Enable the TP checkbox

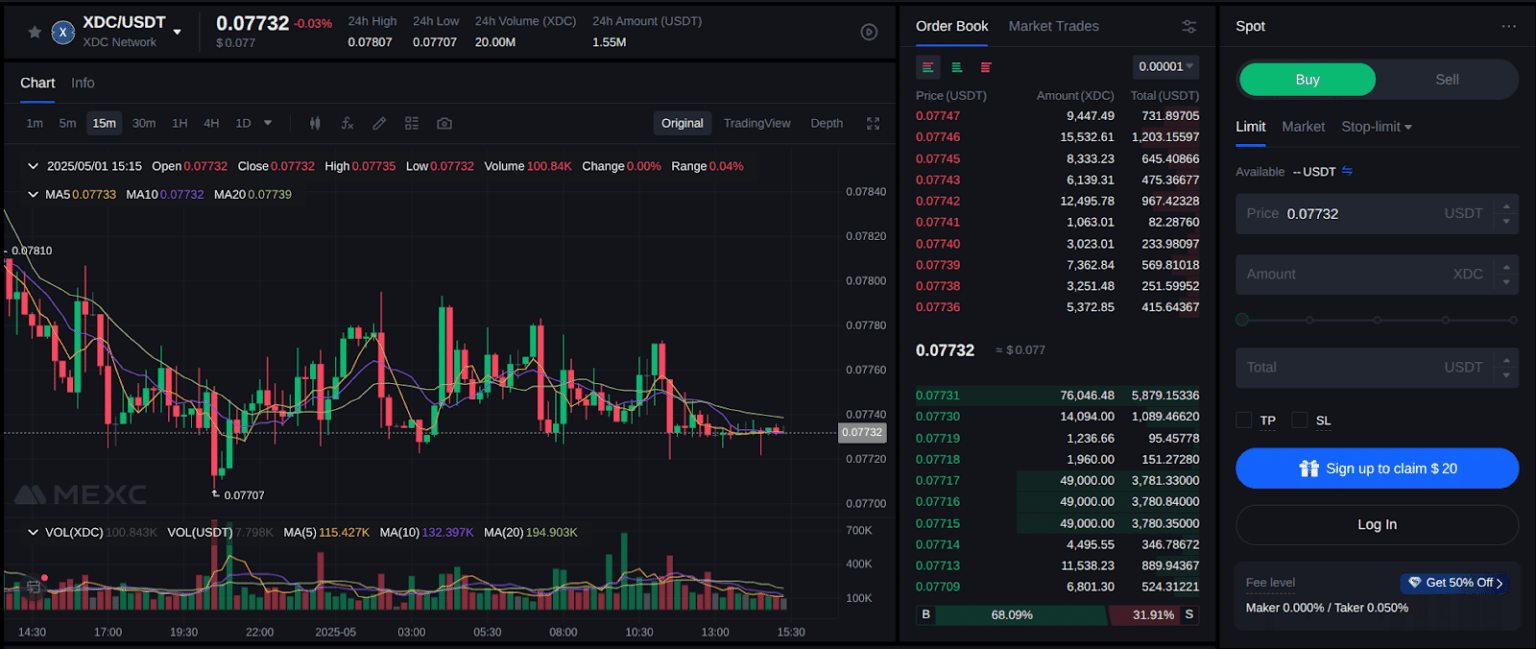1243,420
